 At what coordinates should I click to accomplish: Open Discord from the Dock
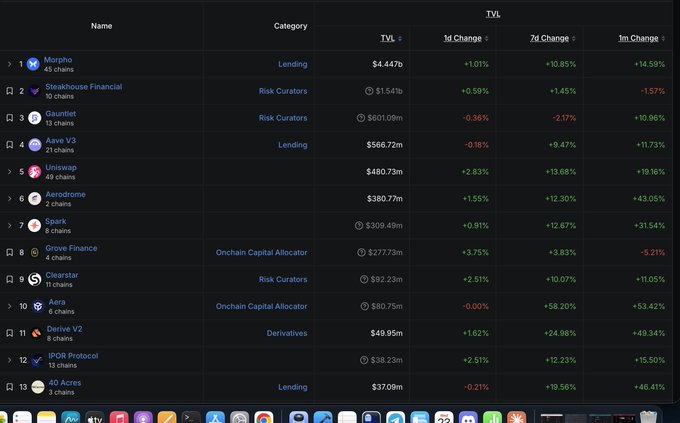click(468, 417)
